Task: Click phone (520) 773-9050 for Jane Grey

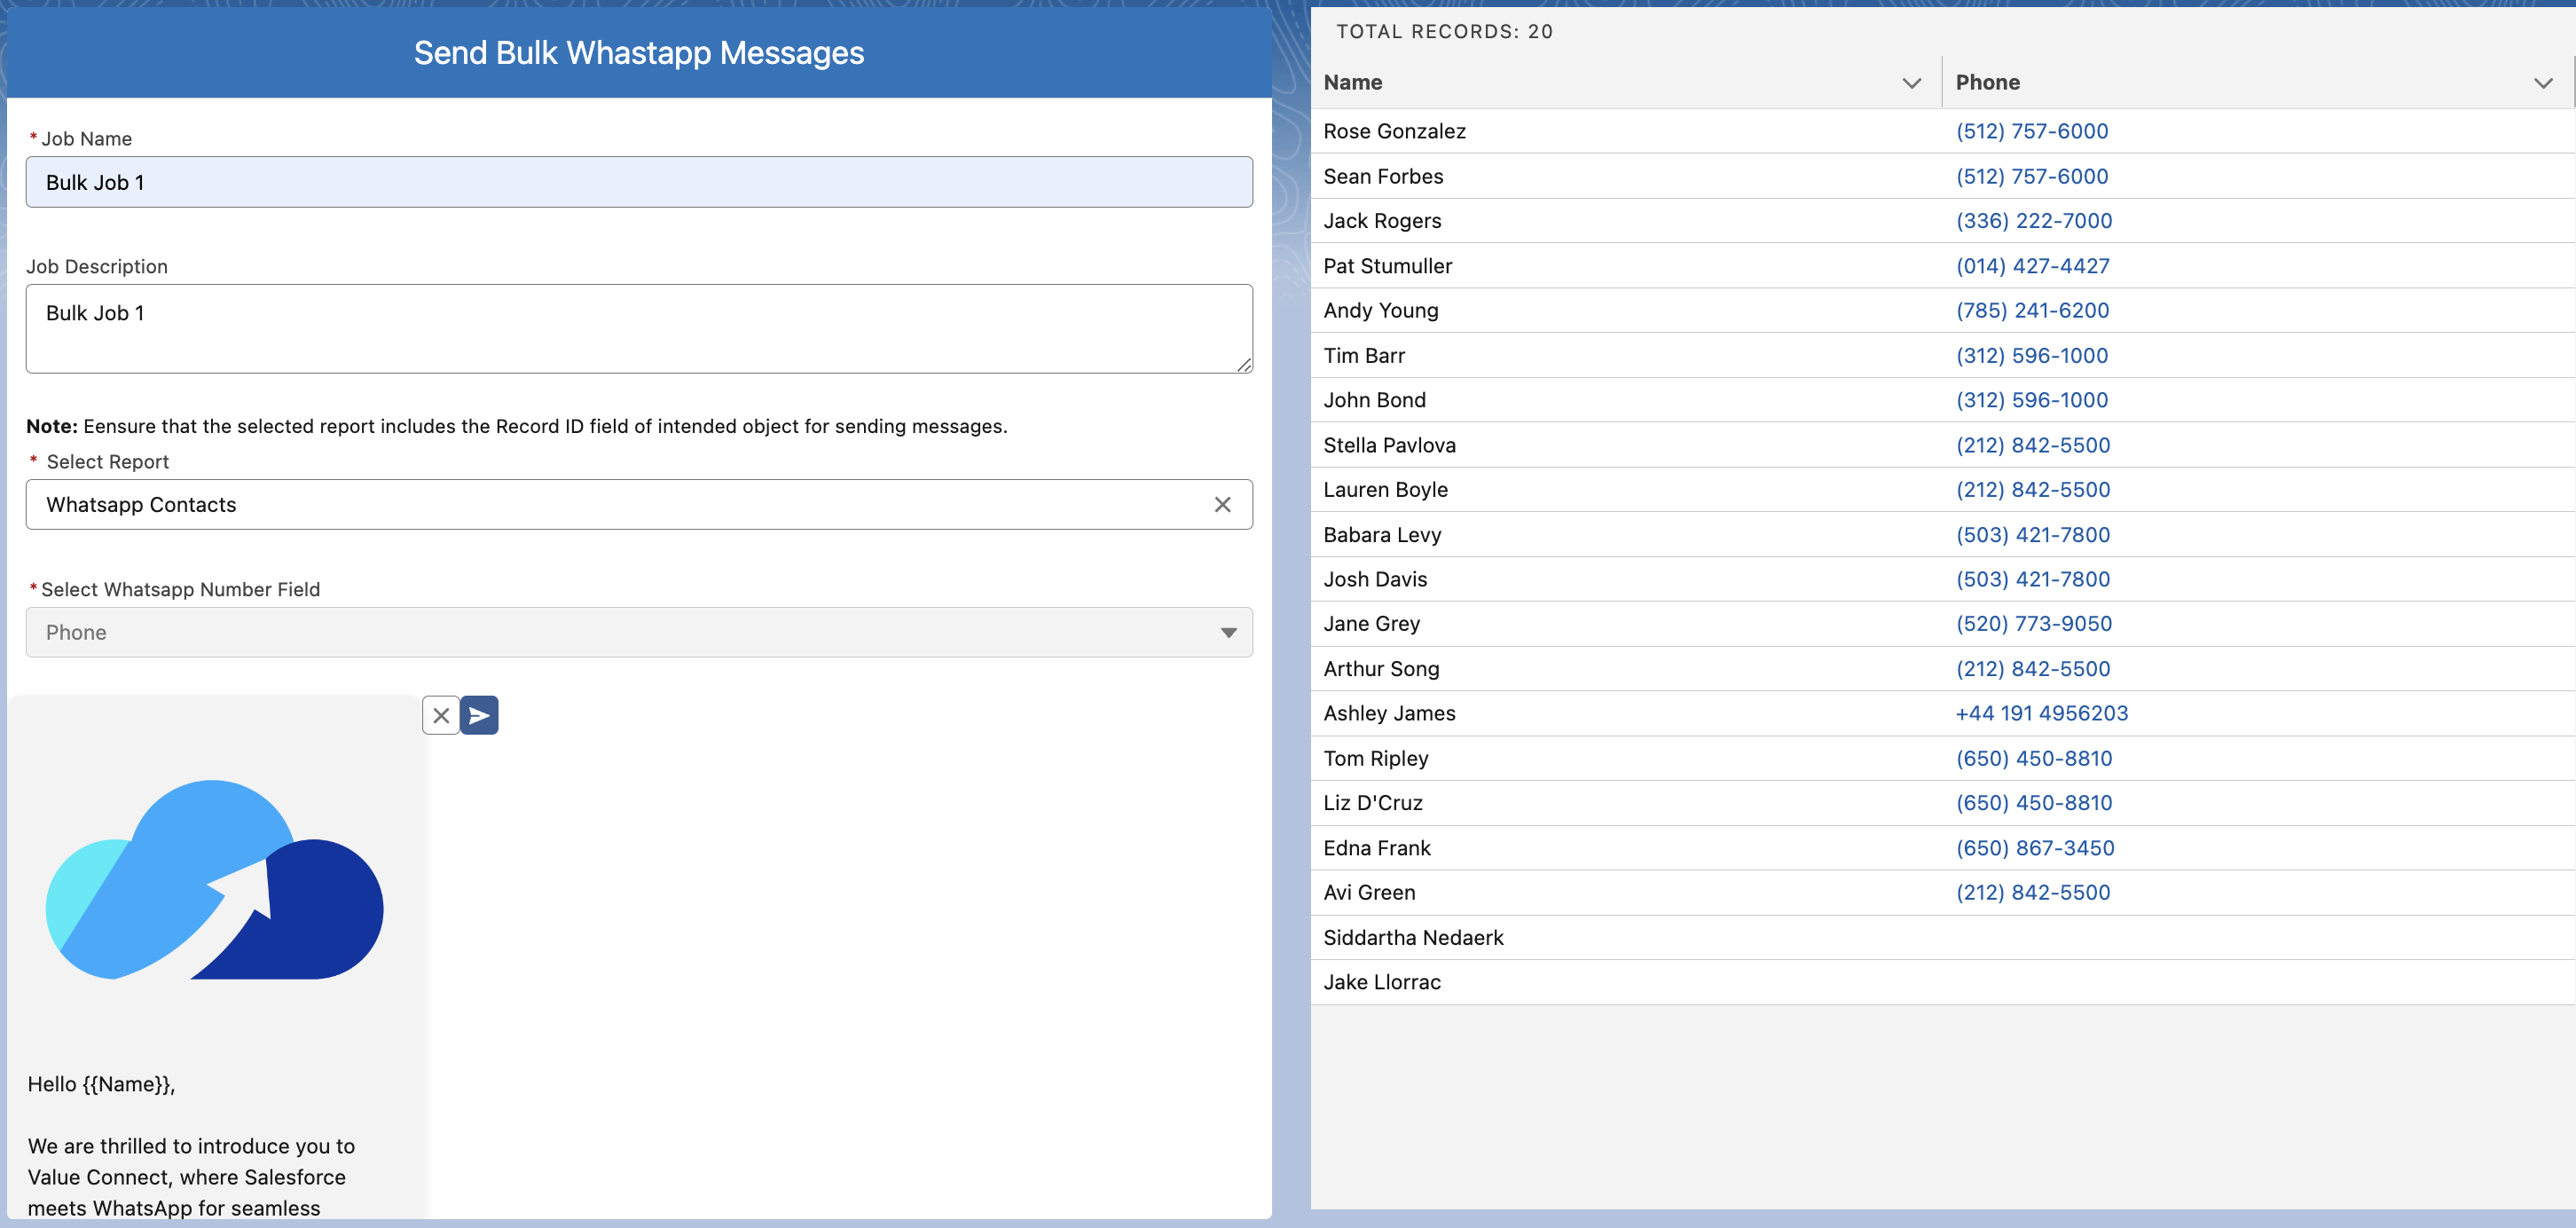Action: (2033, 623)
